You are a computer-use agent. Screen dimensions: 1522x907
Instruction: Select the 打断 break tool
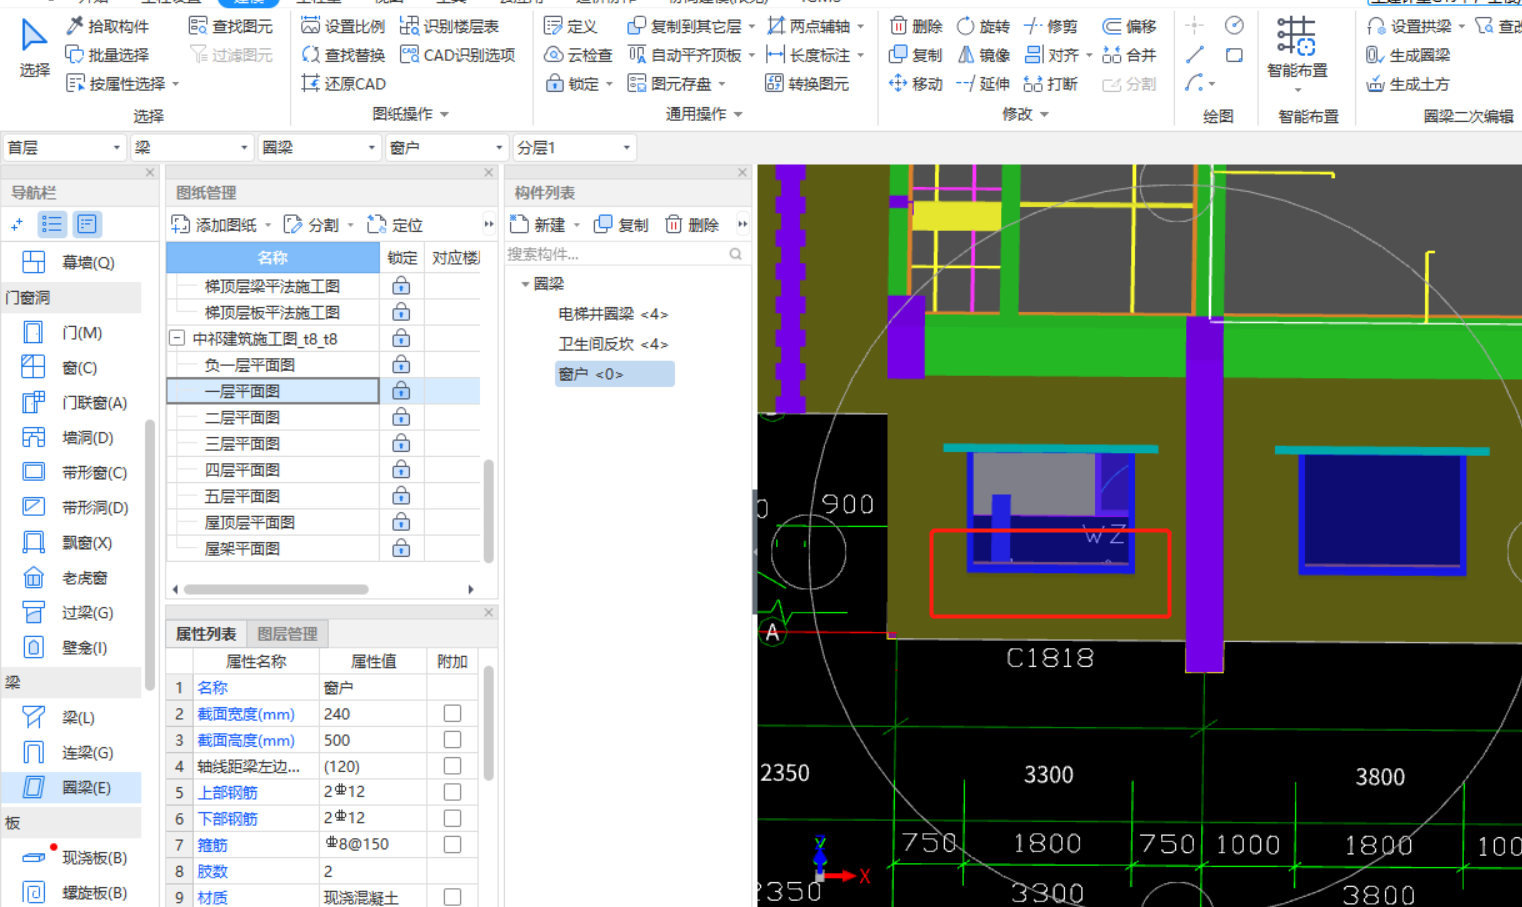point(1051,84)
